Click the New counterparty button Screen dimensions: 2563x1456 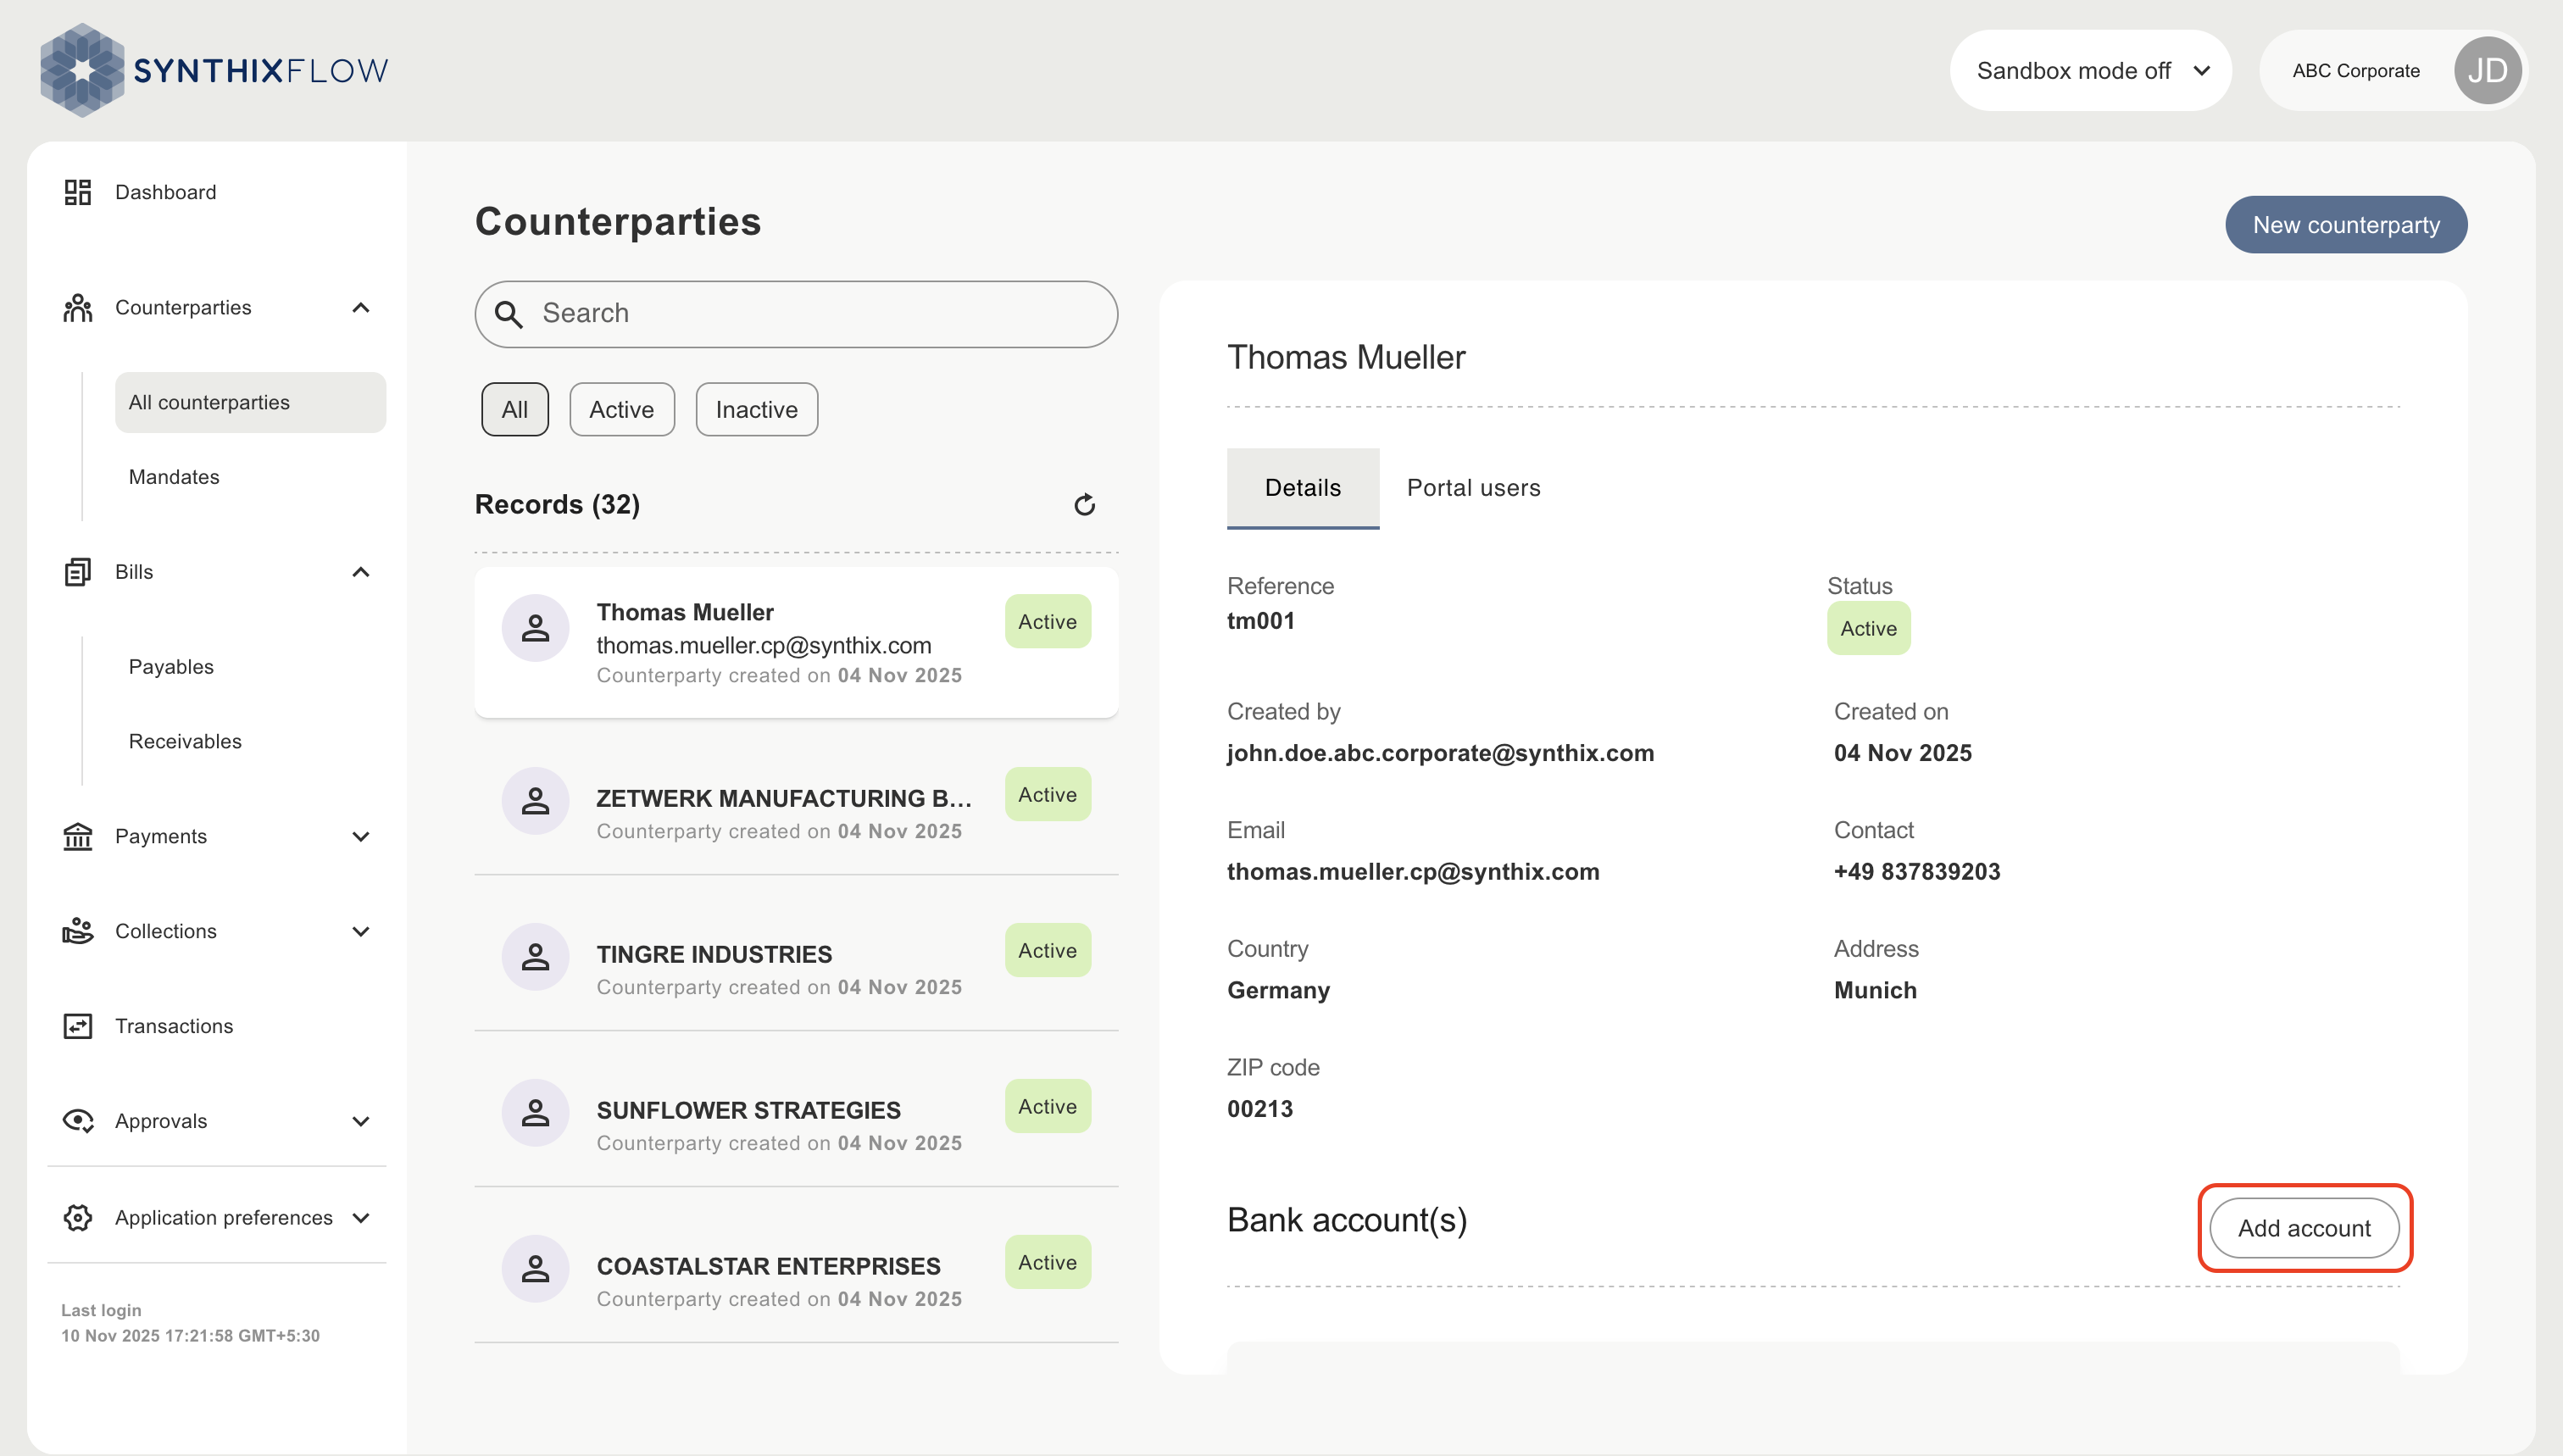click(x=2346, y=225)
